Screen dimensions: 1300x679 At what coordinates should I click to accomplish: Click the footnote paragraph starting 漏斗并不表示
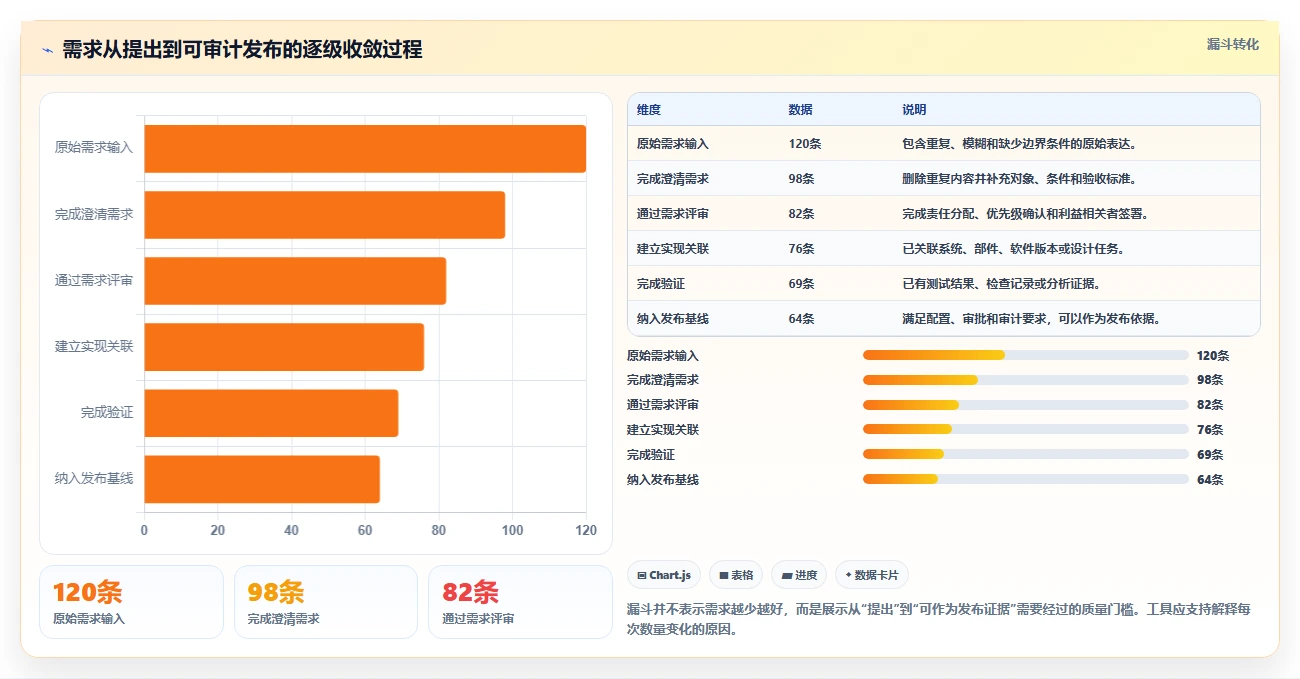[x=939, y=620]
